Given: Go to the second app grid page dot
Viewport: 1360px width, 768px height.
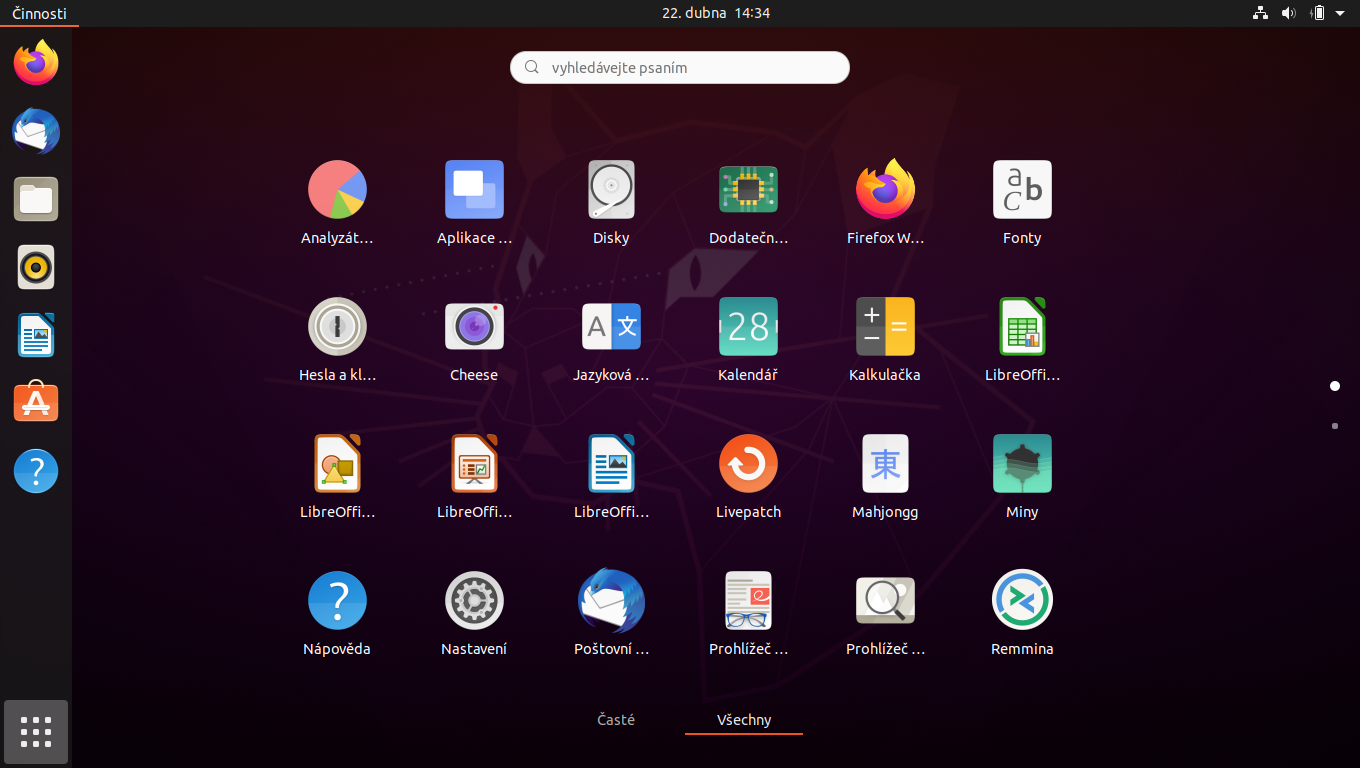Looking at the screenshot, I should click(1335, 426).
